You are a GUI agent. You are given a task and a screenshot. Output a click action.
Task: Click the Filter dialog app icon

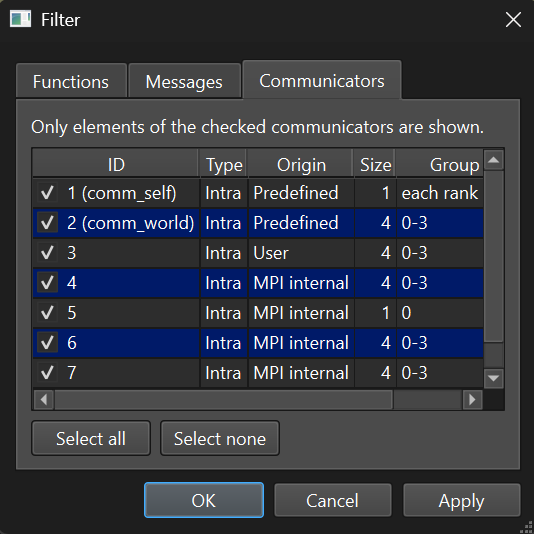(x=20, y=19)
